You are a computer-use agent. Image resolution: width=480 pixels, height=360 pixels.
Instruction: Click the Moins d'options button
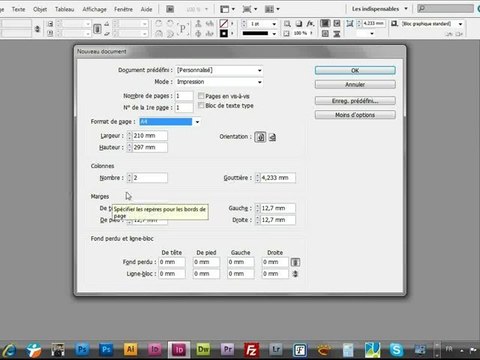355,115
